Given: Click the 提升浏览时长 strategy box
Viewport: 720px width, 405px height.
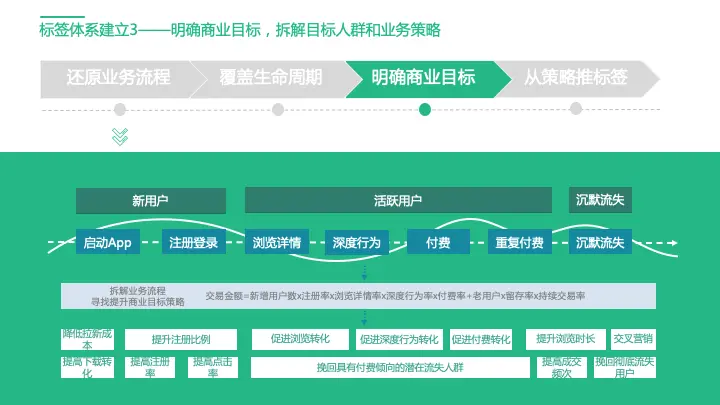Looking at the screenshot, I should click(566, 339).
